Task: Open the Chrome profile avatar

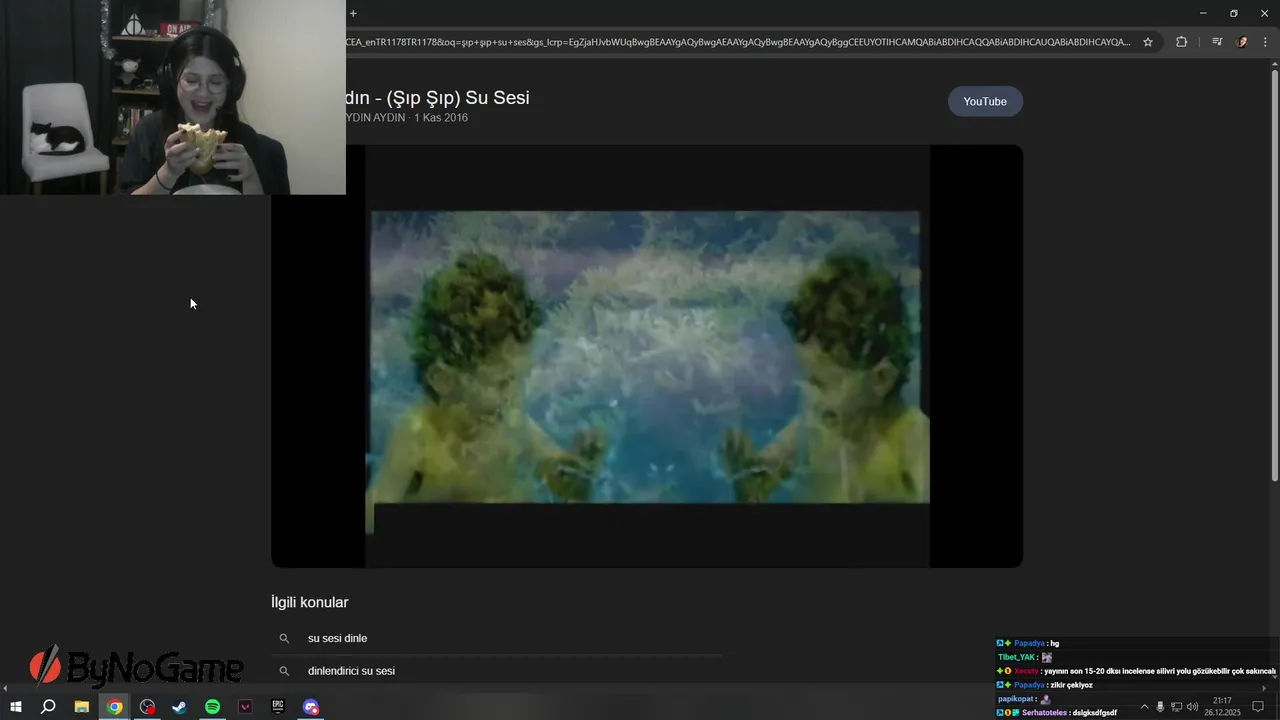Action: coord(1243,42)
